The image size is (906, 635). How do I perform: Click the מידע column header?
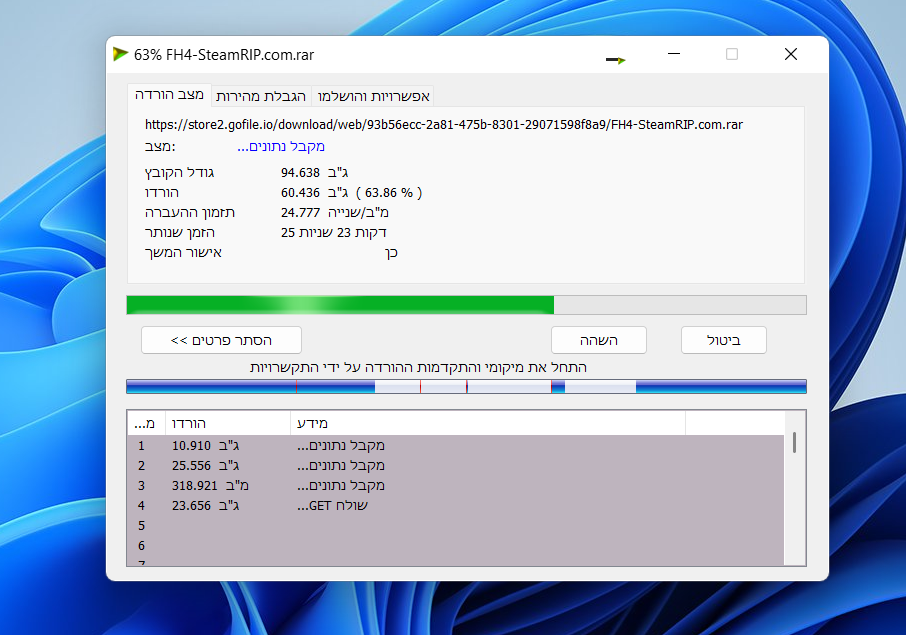(488, 424)
